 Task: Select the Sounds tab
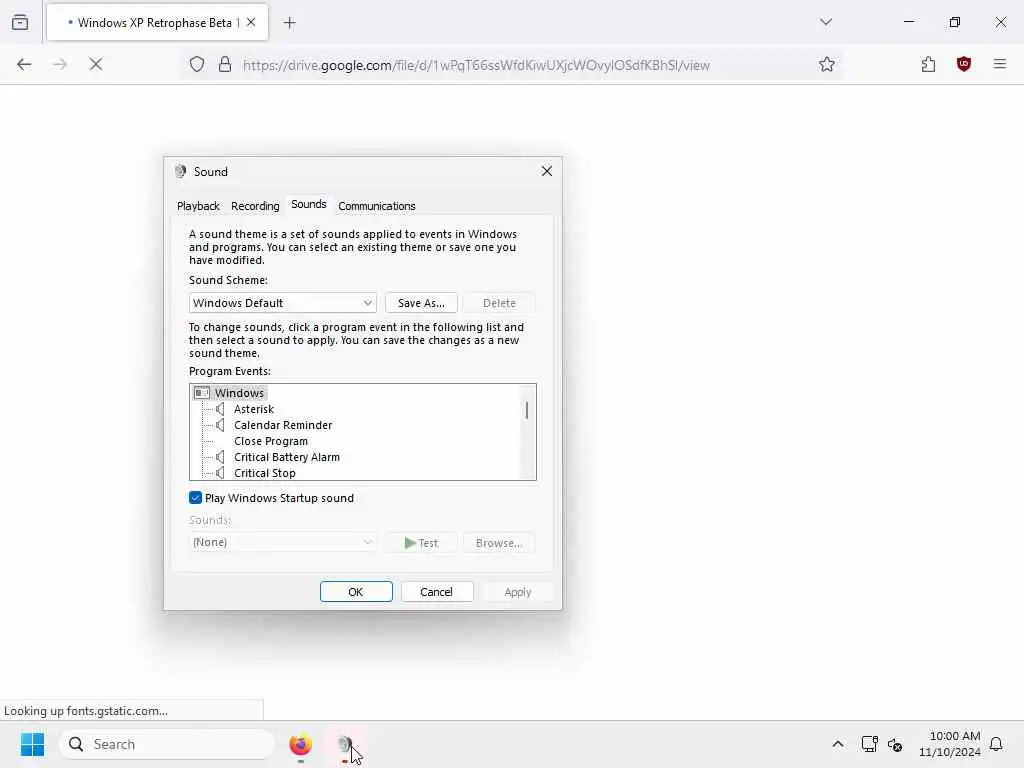pyautogui.click(x=308, y=204)
